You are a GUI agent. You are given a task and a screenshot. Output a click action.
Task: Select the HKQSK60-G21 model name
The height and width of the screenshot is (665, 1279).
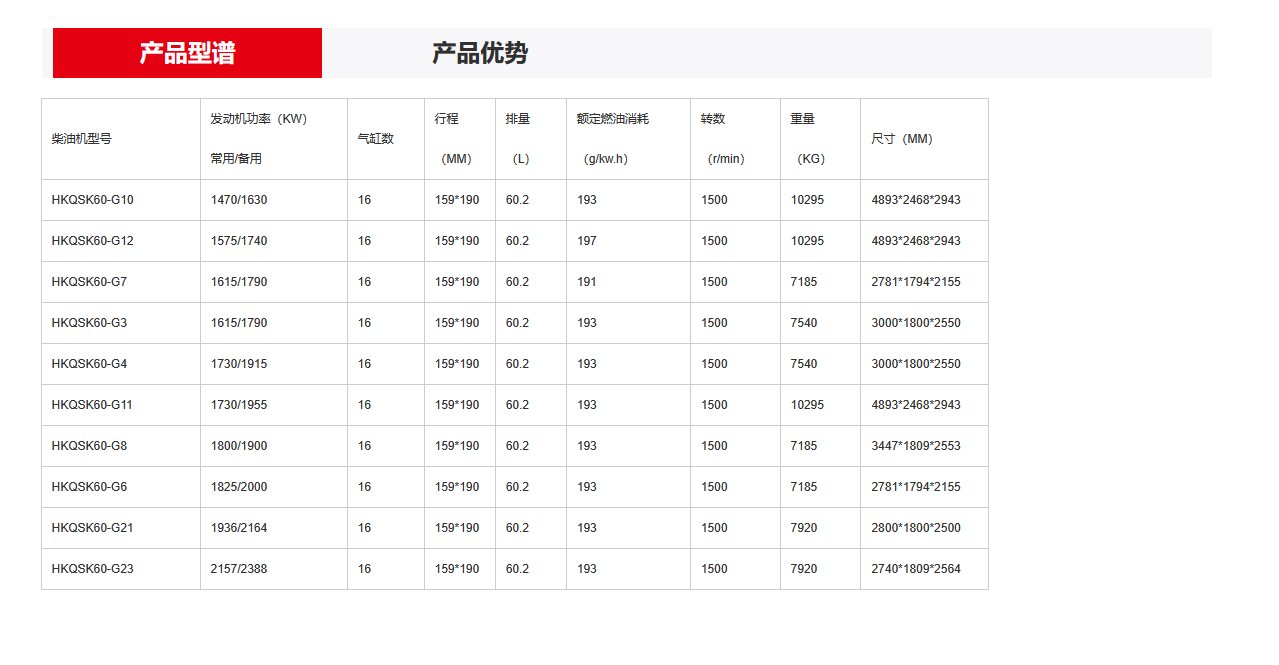[93, 528]
